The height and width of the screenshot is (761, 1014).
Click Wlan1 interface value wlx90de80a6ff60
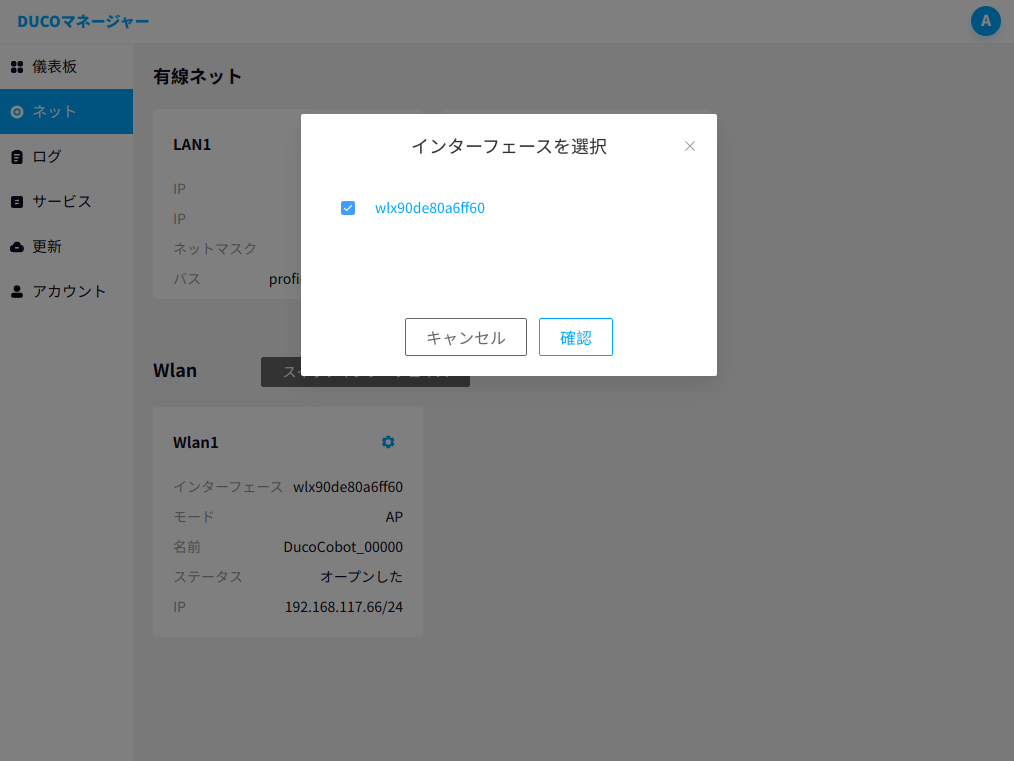pyautogui.click(x=348, y=487)
